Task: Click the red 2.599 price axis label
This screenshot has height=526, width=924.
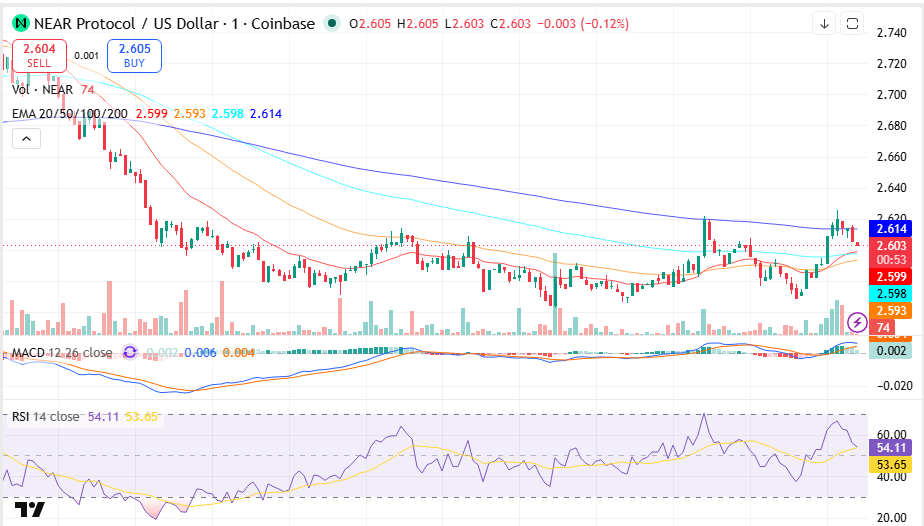Action: [x=890, y=276]
